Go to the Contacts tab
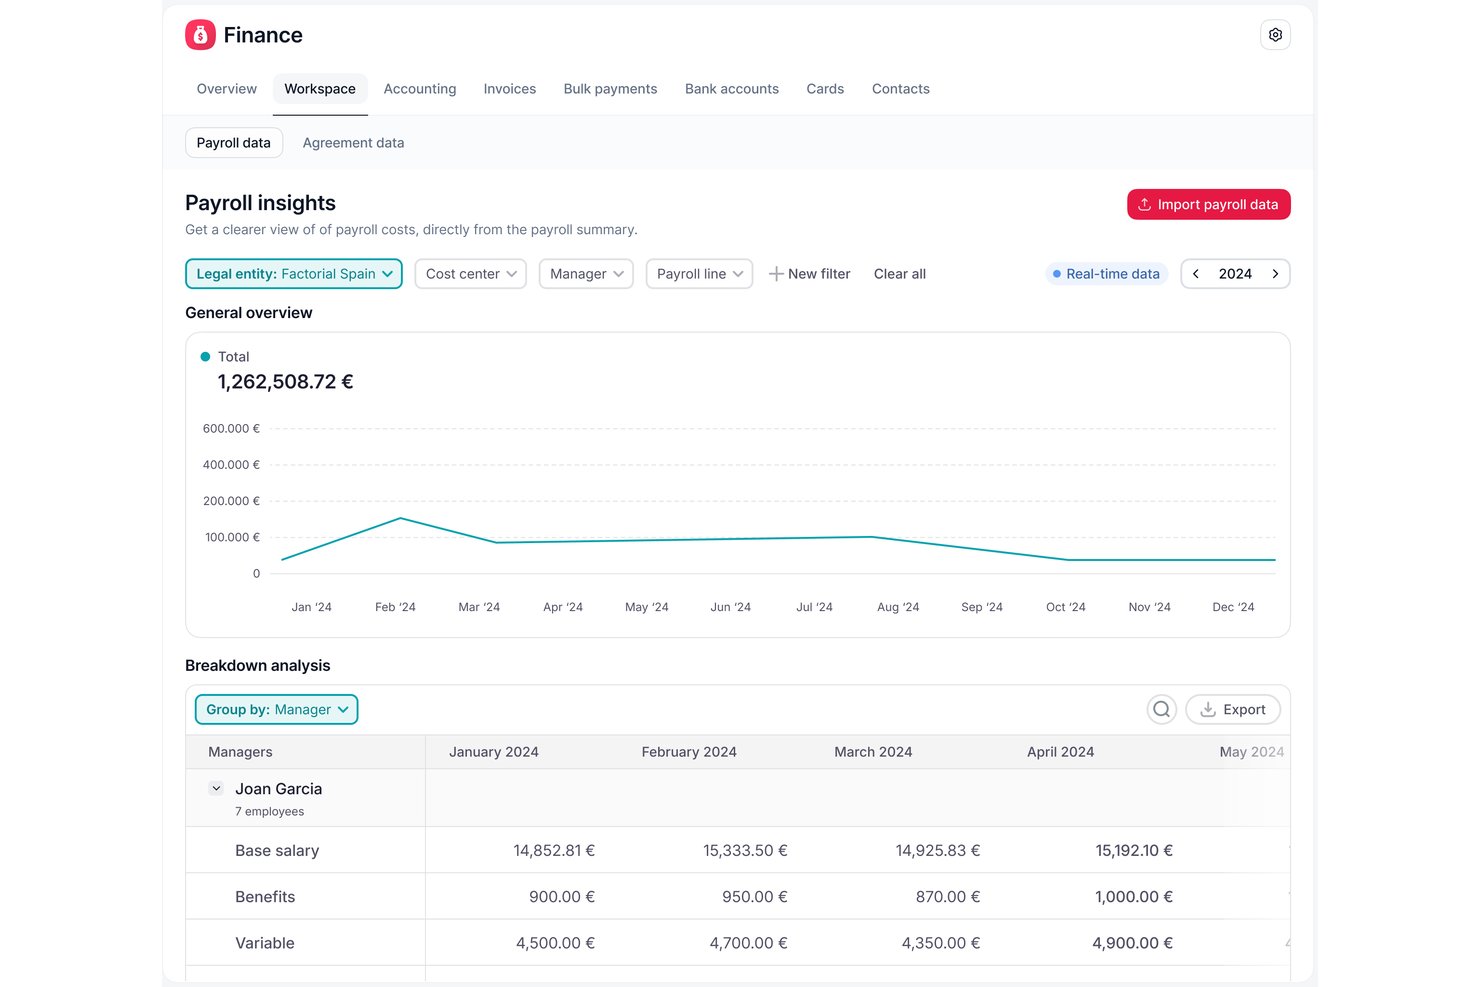This screenshot has width=1480, height=987. (901, 89)
